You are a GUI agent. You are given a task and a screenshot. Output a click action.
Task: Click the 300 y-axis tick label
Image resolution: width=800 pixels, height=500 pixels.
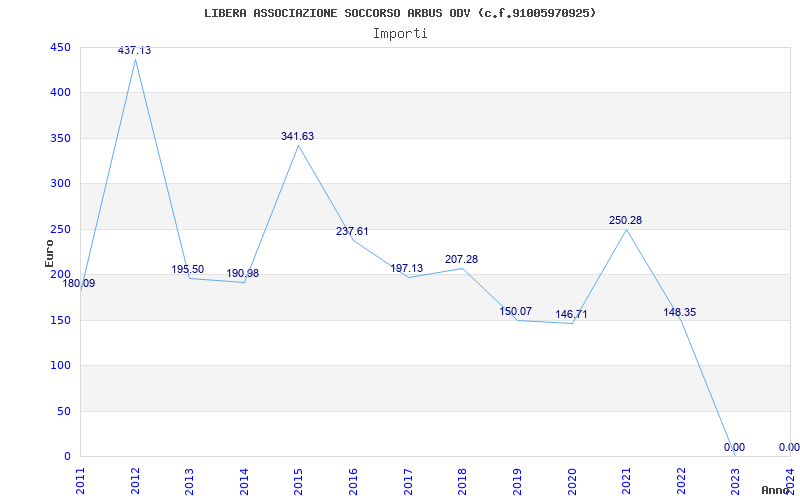coord(60,184)
